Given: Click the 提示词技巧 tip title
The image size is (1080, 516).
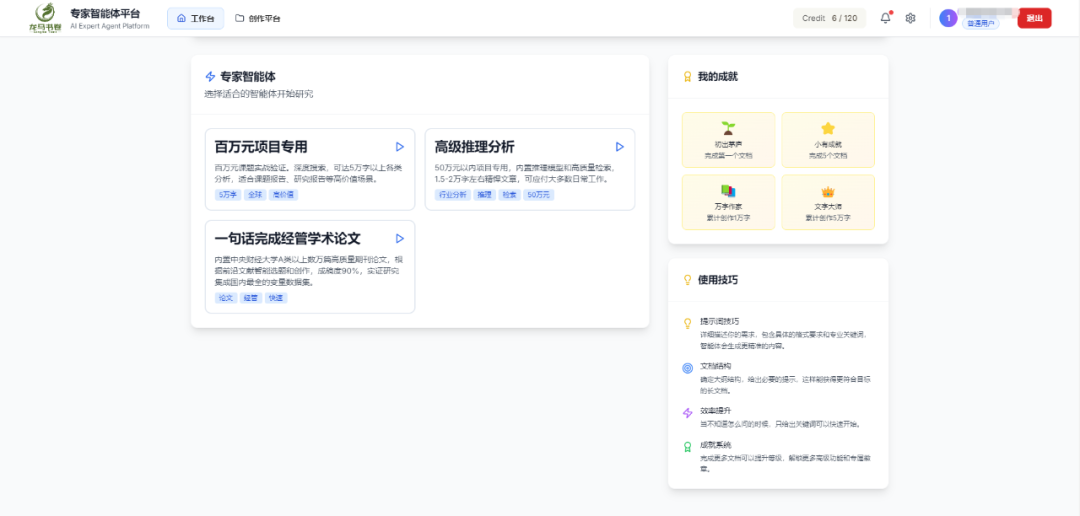Looking at the screenshot, I should [x=719, y=322].
